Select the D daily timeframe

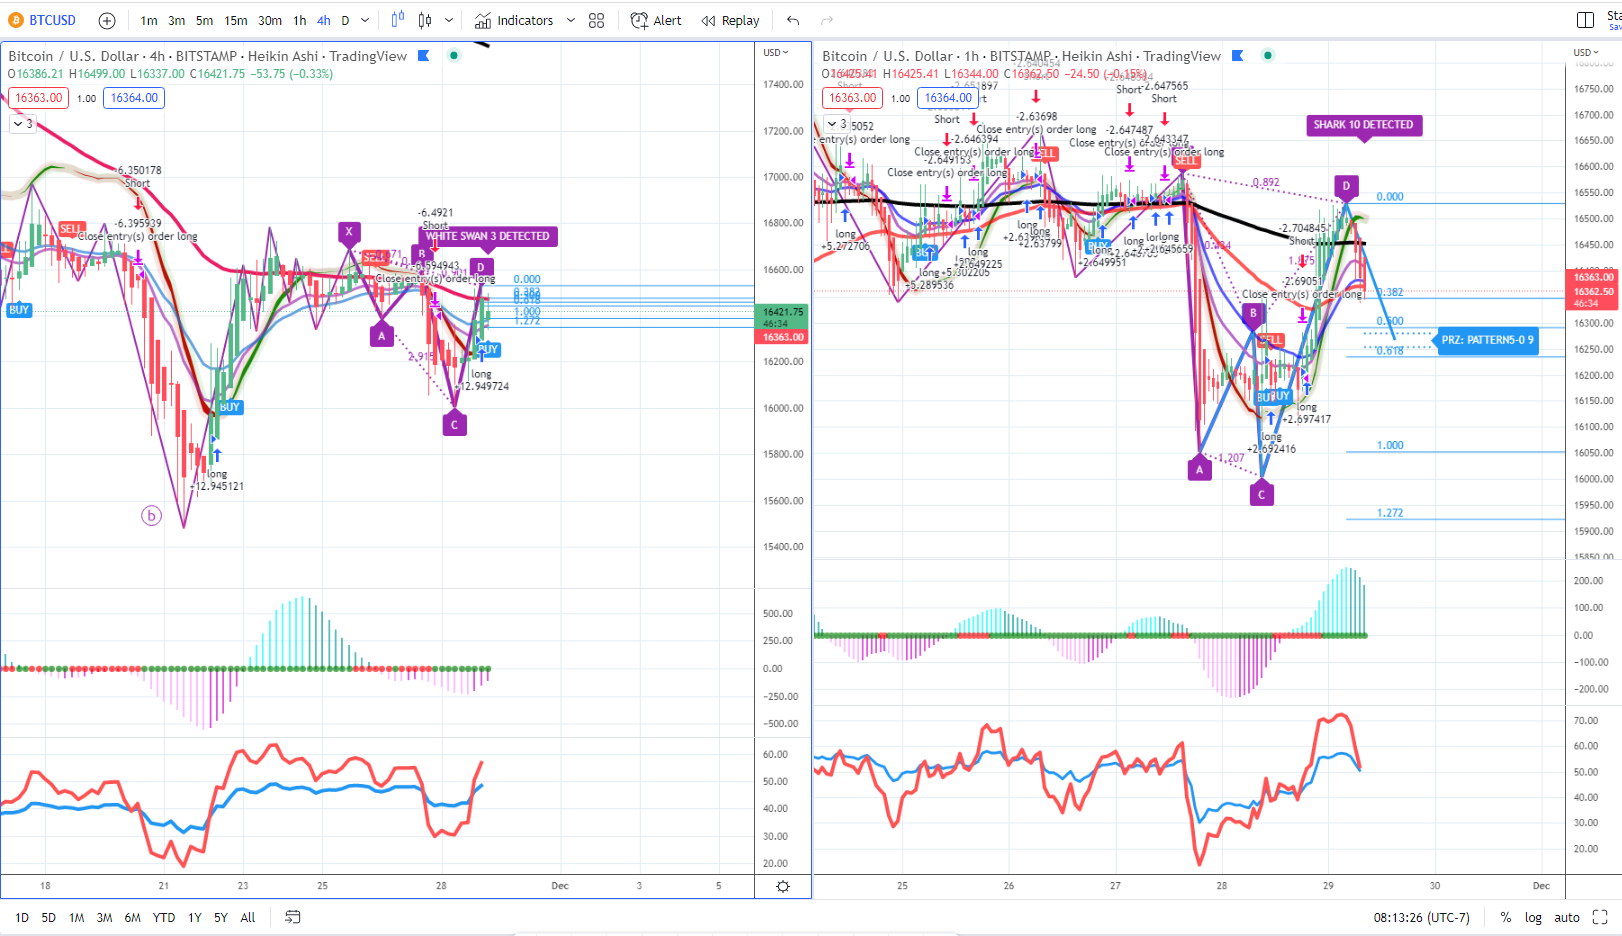coord(345,20)
